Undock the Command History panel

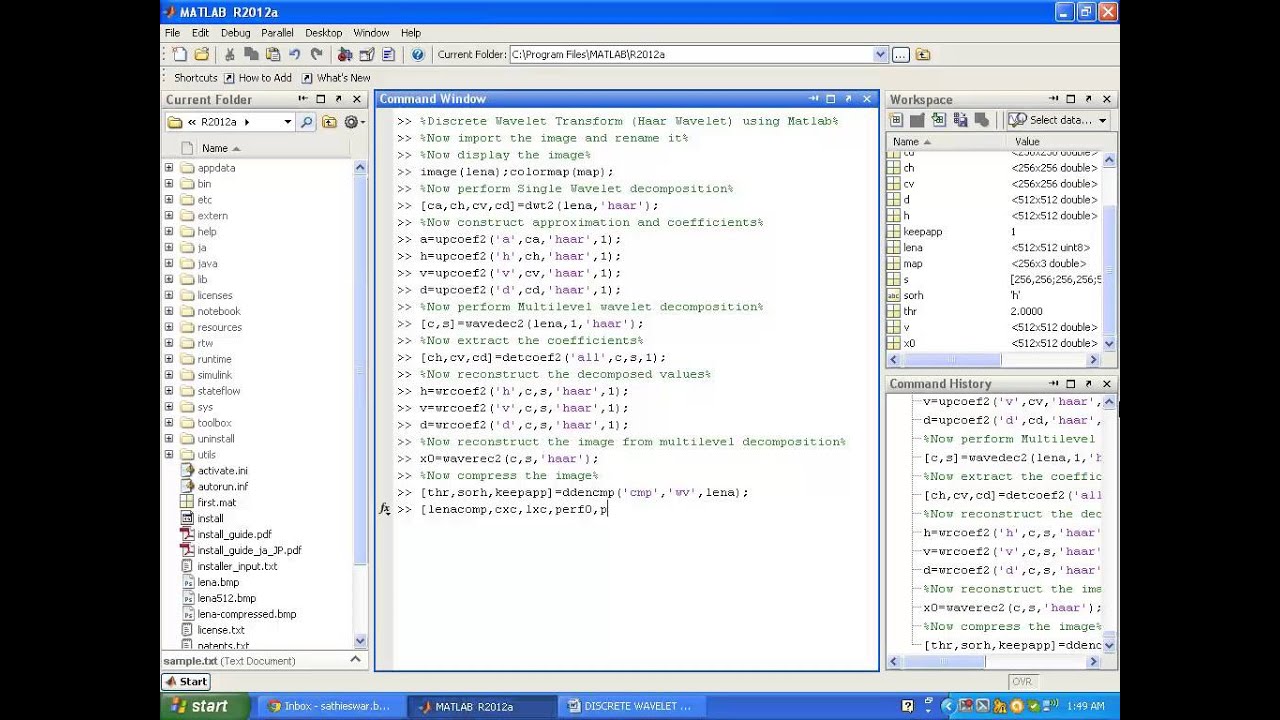click(x=1089, y=383)
